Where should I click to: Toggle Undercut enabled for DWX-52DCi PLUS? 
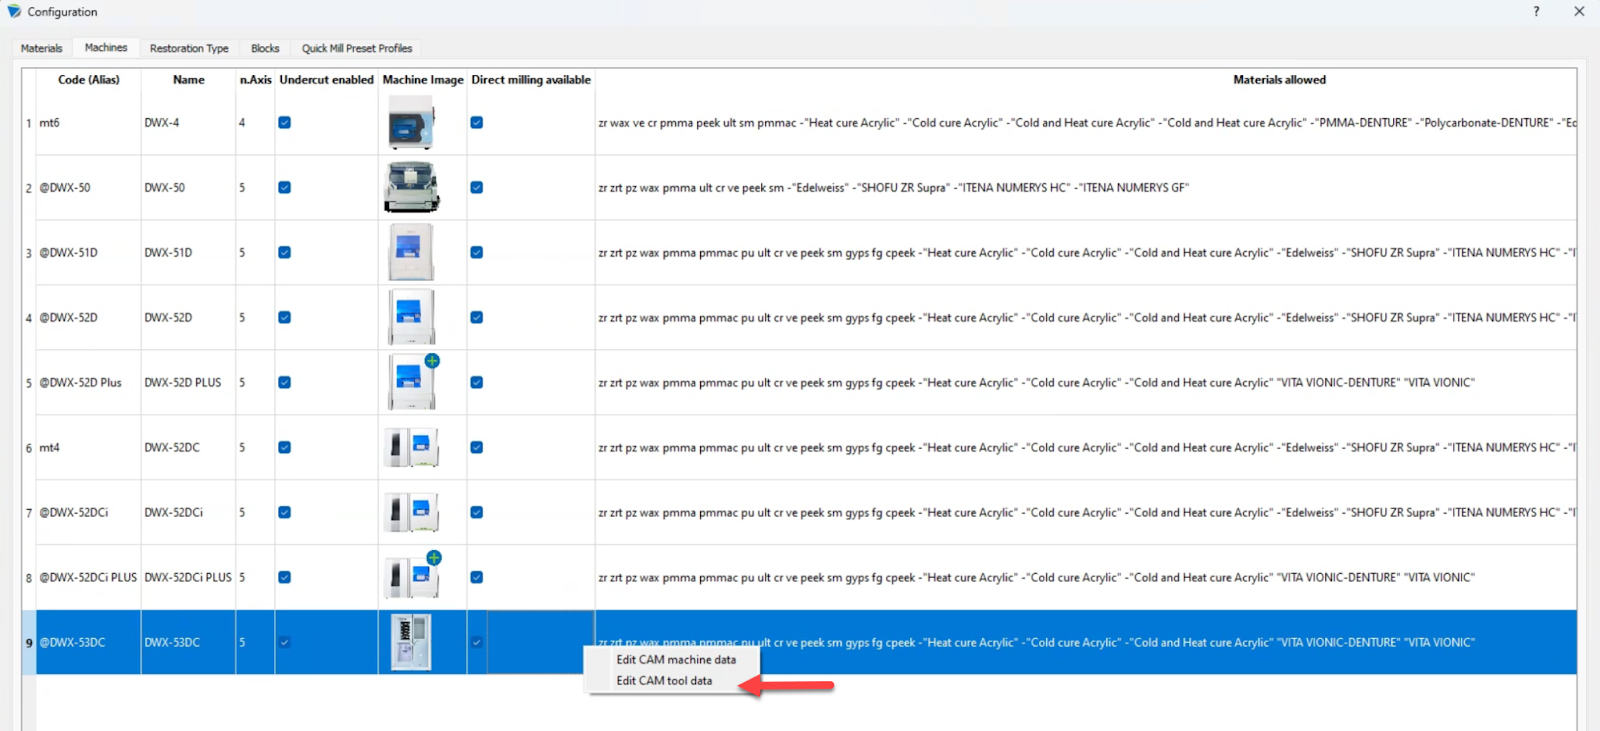(x=285, y=577)
